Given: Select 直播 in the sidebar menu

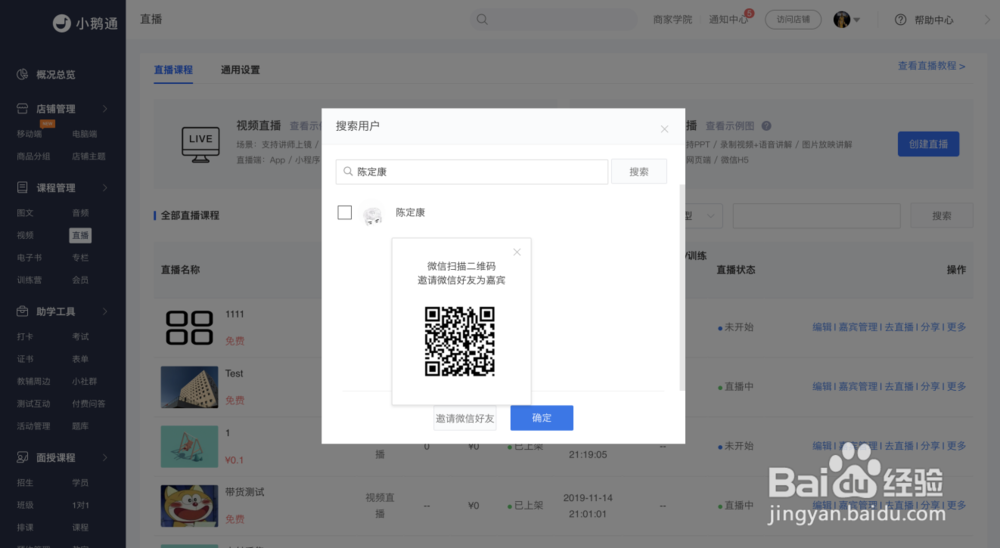Looking at the screenshot, I should [80, 235].
